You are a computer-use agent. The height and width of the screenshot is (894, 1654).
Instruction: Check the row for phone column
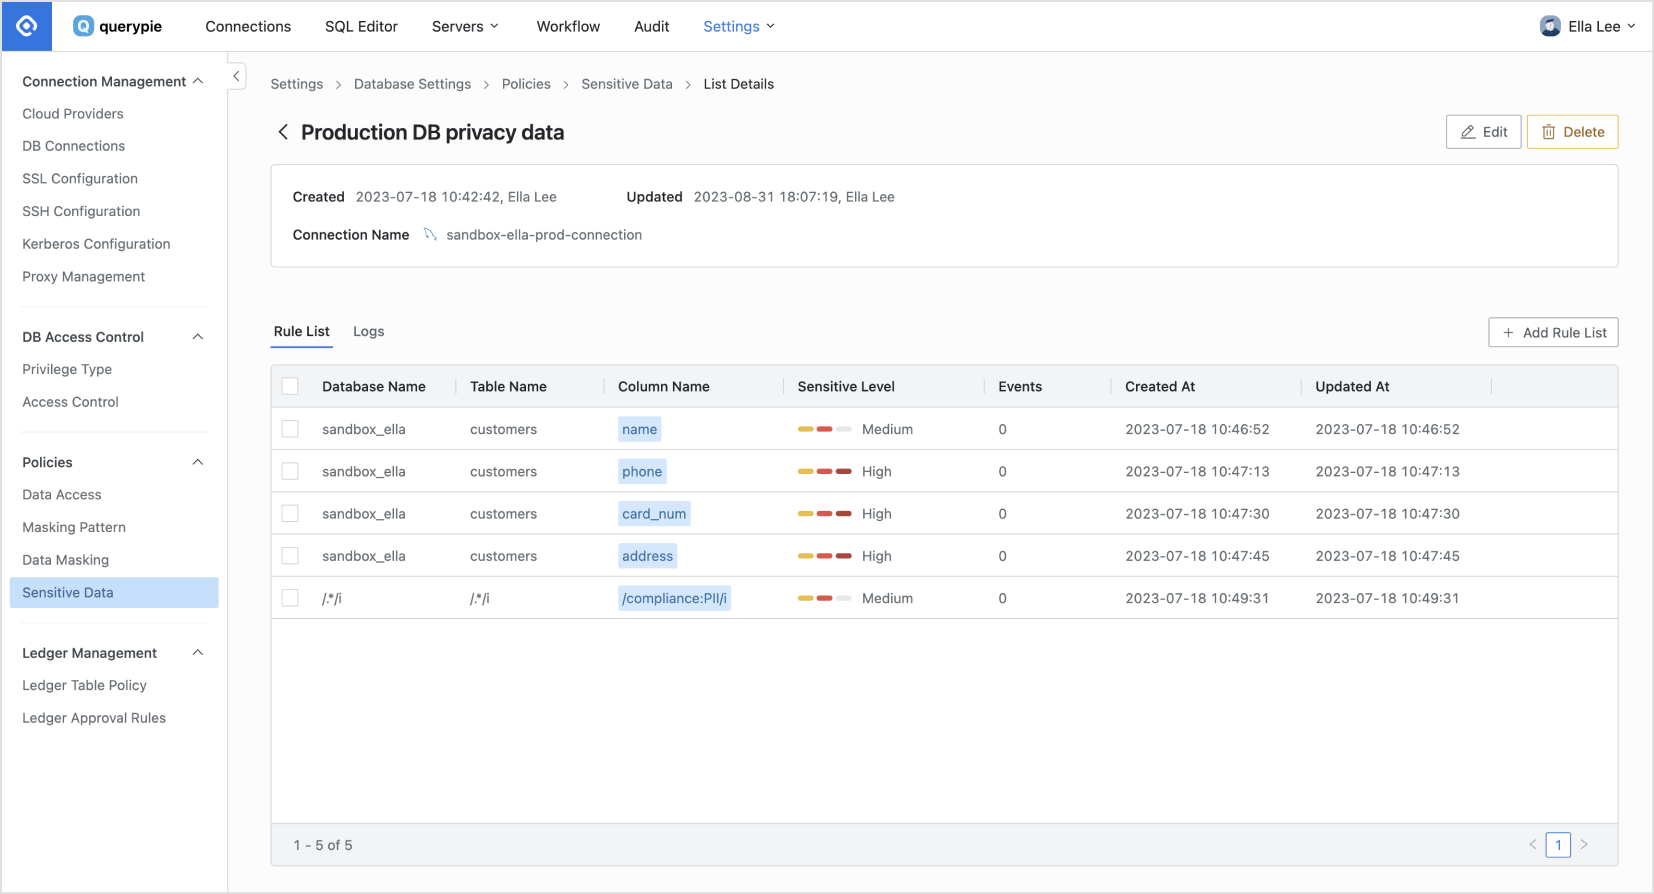290,471
